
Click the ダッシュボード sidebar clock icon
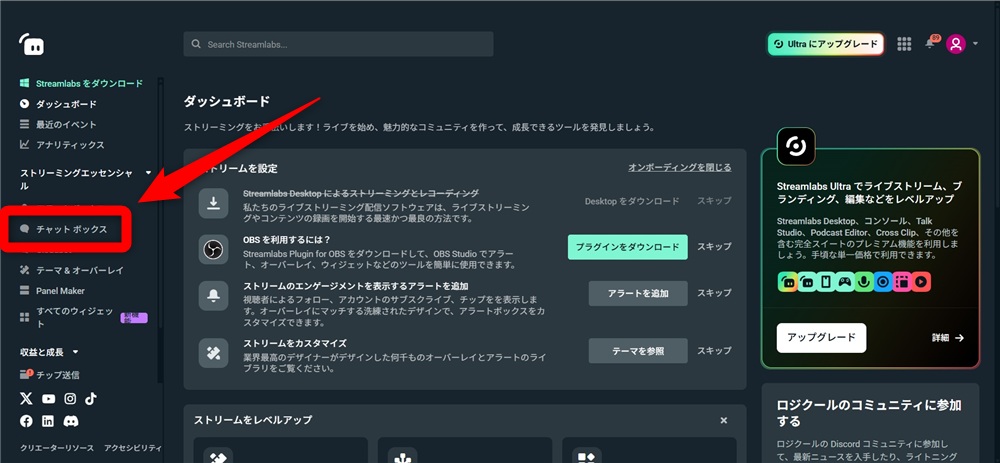(x=25, y=104)
